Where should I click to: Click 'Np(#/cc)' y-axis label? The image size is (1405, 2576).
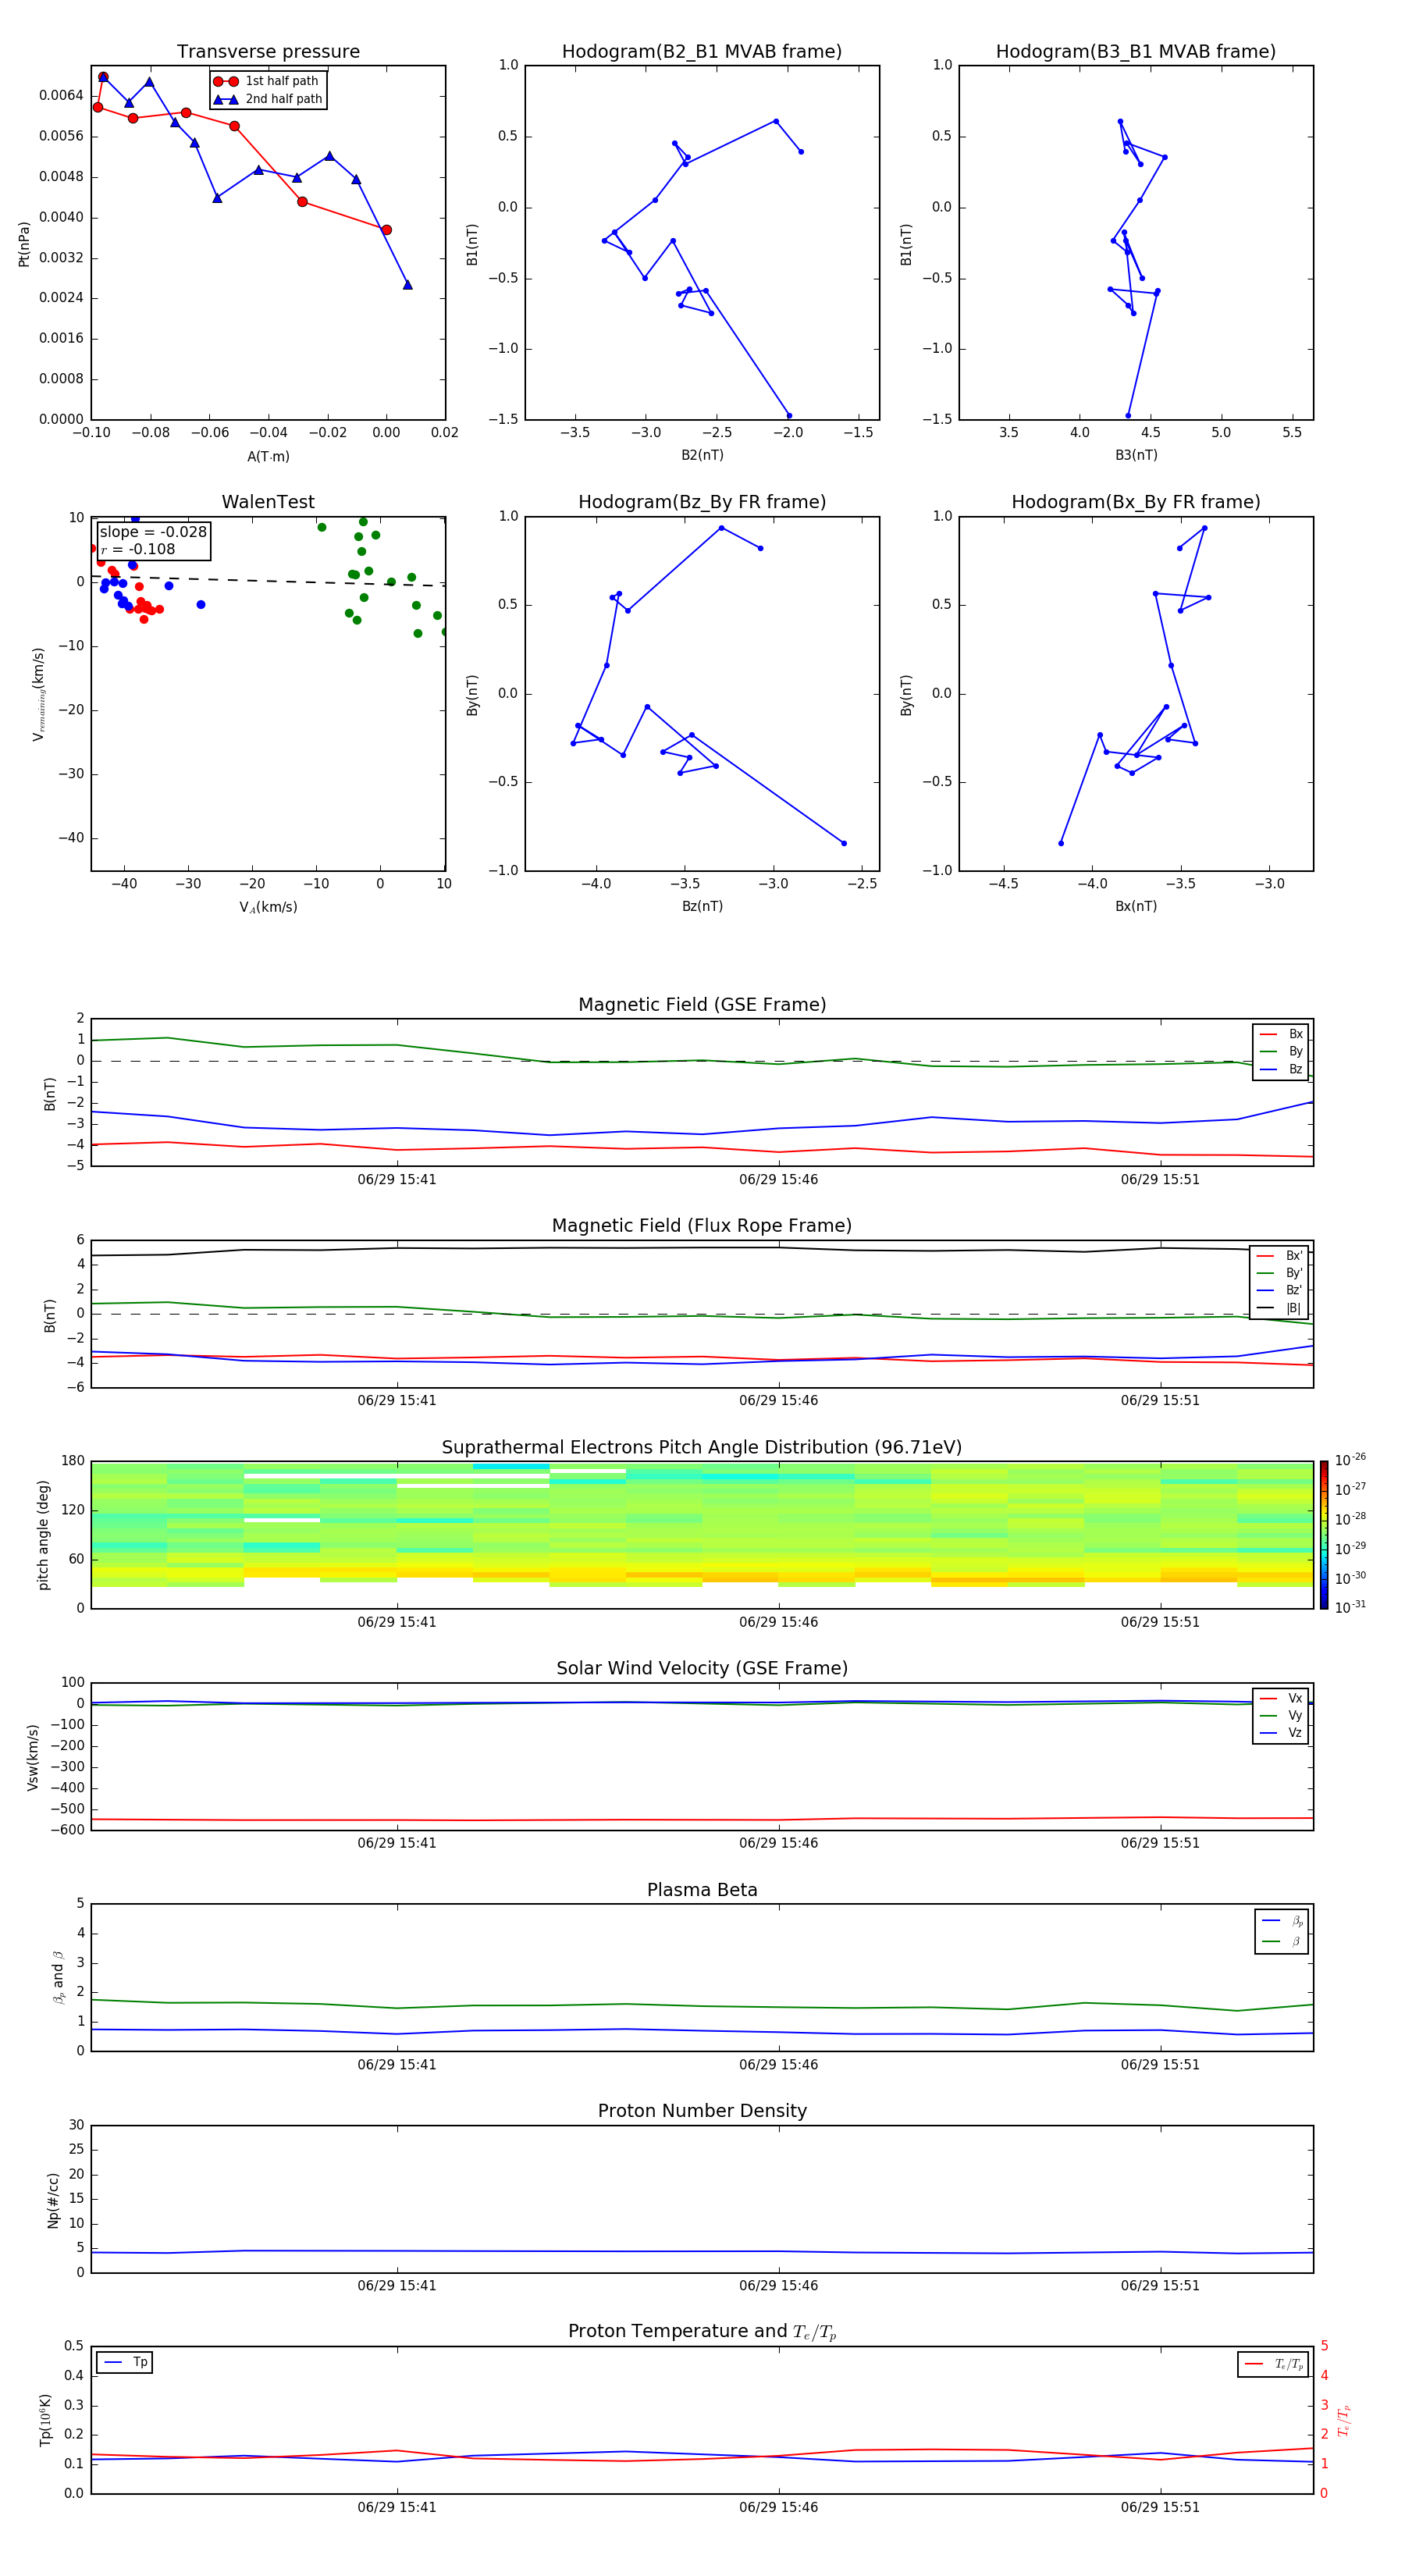(53, 2200)
